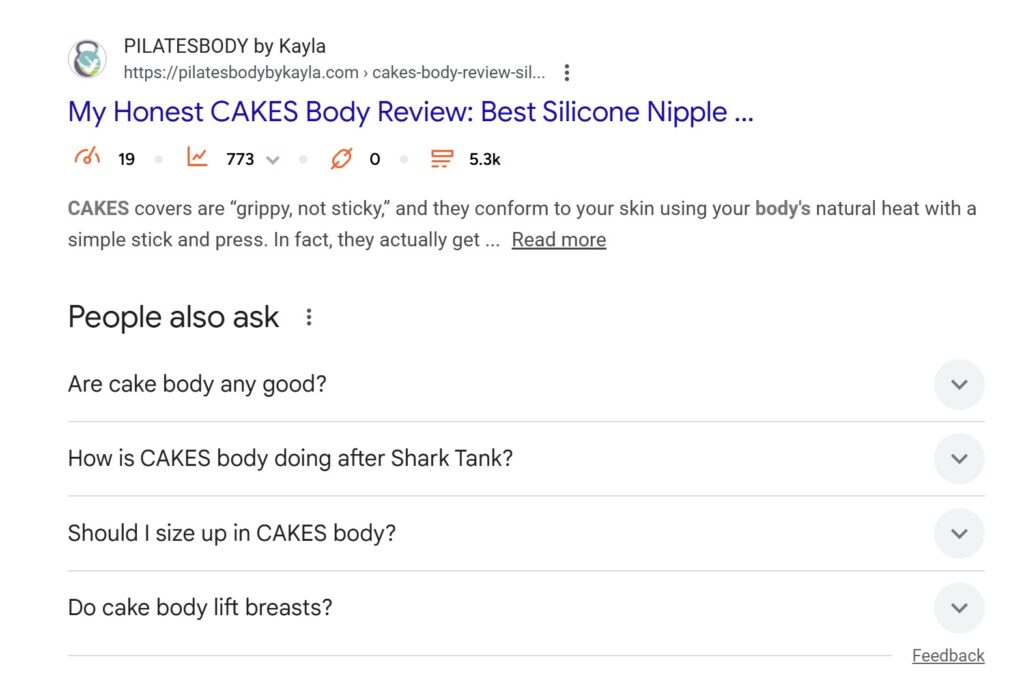The image size is (1024, 679).
Task: Click the "Read more" link in the snippet
Action: pos(558,240)
